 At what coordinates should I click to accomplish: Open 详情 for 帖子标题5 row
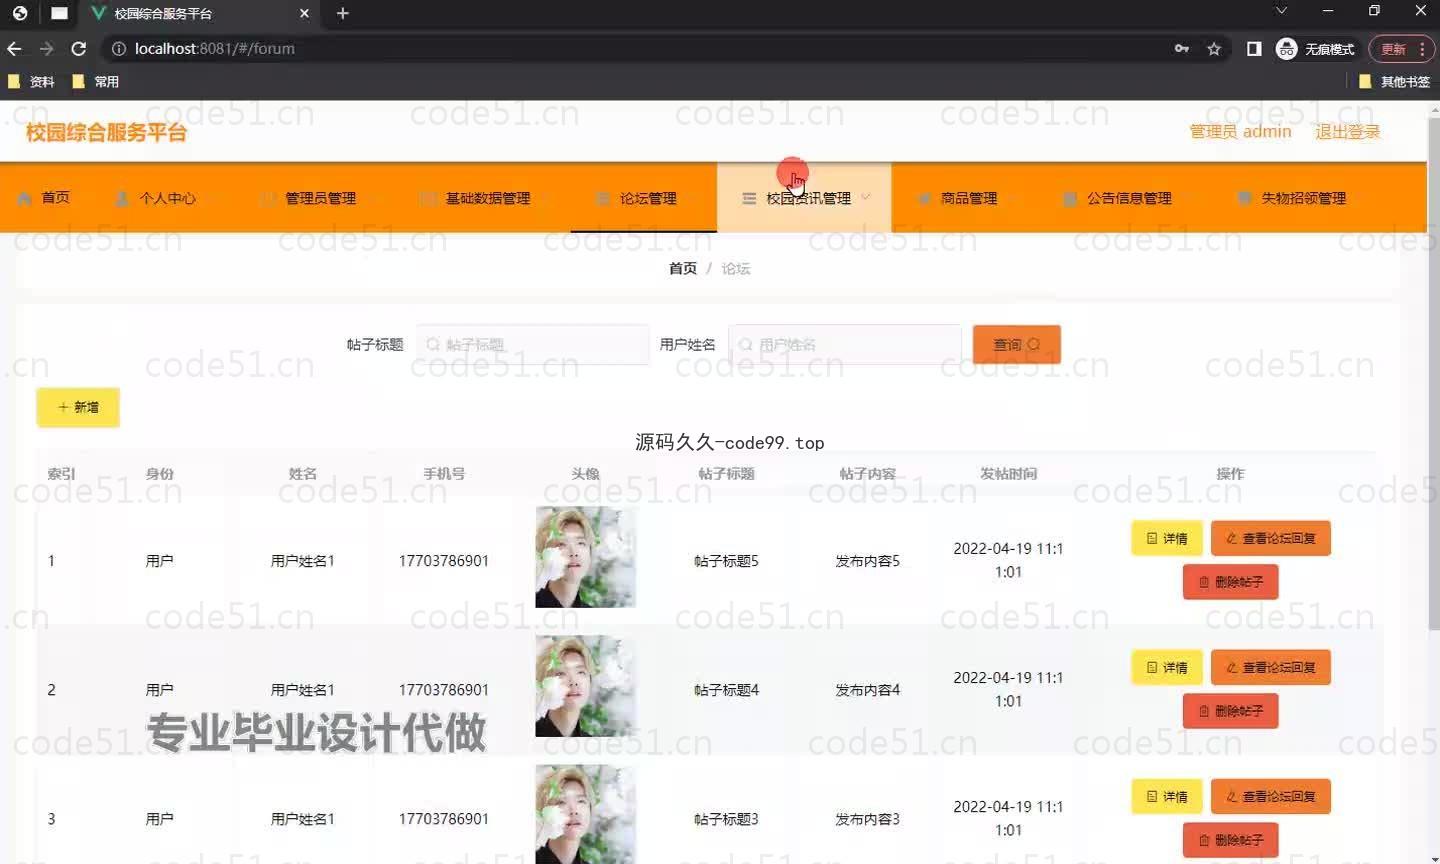click(1167, 538)
